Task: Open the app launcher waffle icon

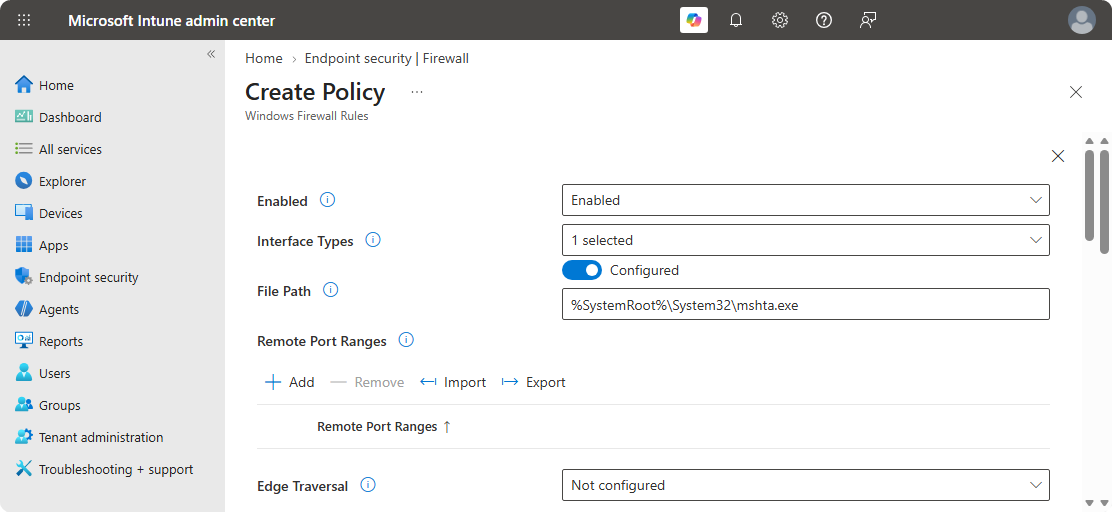Action: 24,20
